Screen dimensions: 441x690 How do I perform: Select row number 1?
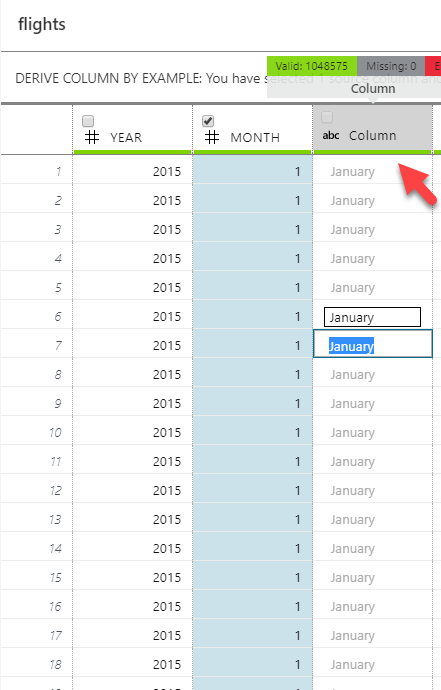[58, 171]
